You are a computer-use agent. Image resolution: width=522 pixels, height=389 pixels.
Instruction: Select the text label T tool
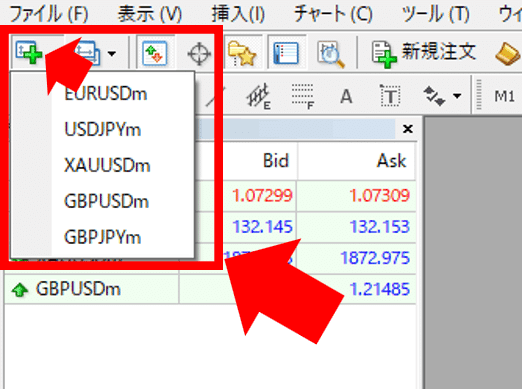tap(390, 96)
